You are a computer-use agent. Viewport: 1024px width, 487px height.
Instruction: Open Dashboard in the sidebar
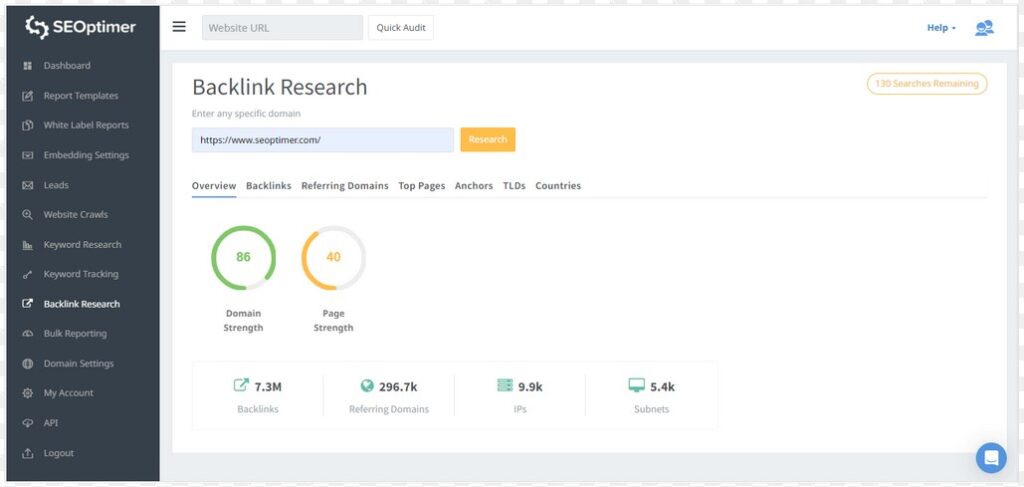click(x=67, y=66)
